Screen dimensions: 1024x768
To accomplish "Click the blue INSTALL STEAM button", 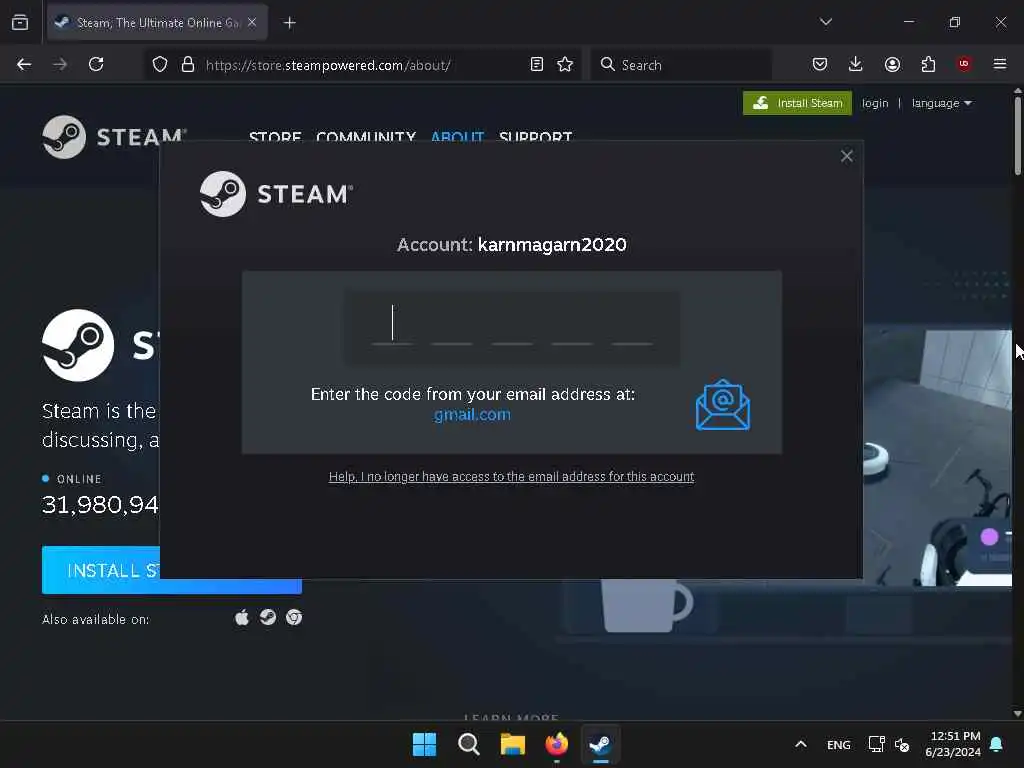I will coord(101,570).
